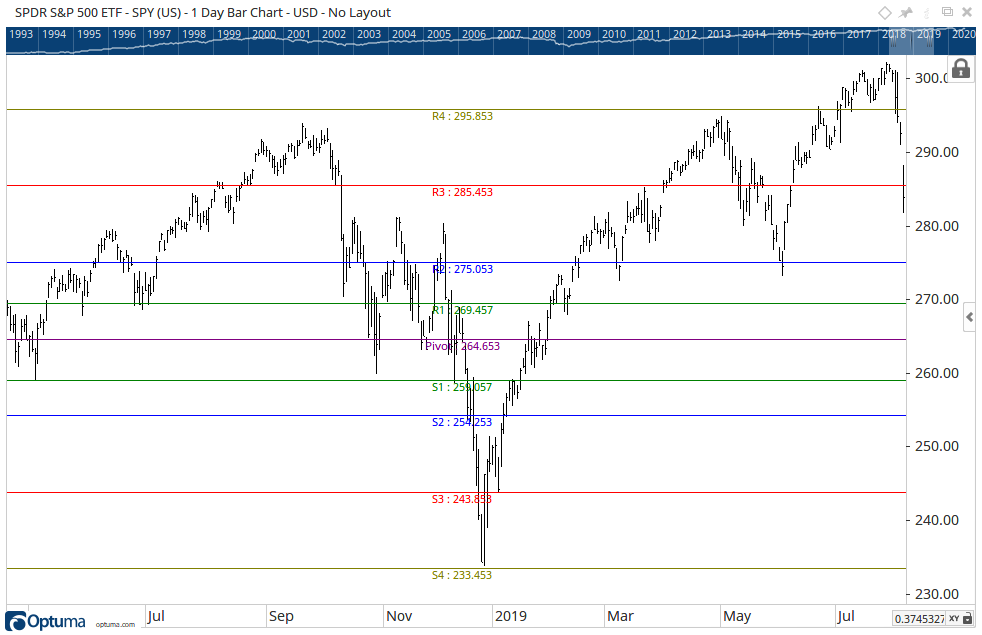
Task: Jump to 1999 in the year strip
Action: click(x=229, y=34)
